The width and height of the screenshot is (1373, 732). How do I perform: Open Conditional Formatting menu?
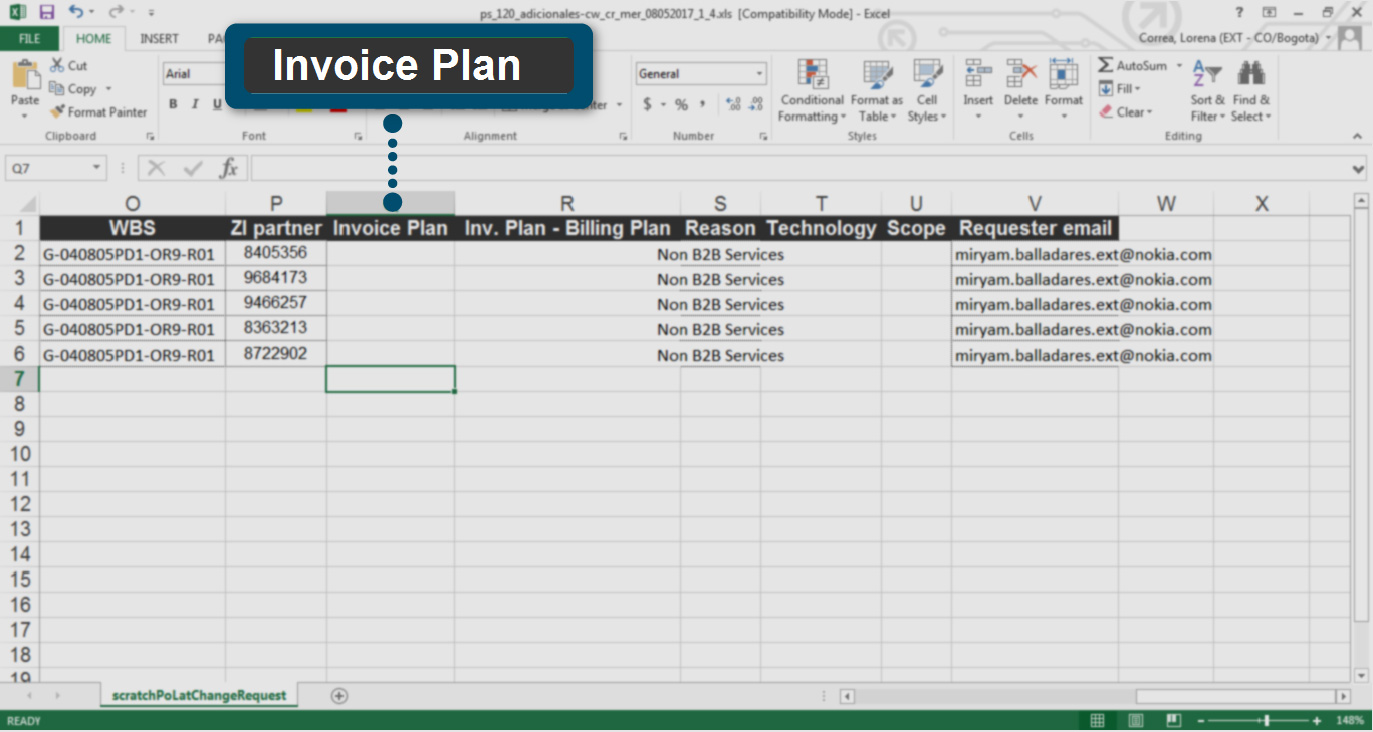[x=812, y=91]
